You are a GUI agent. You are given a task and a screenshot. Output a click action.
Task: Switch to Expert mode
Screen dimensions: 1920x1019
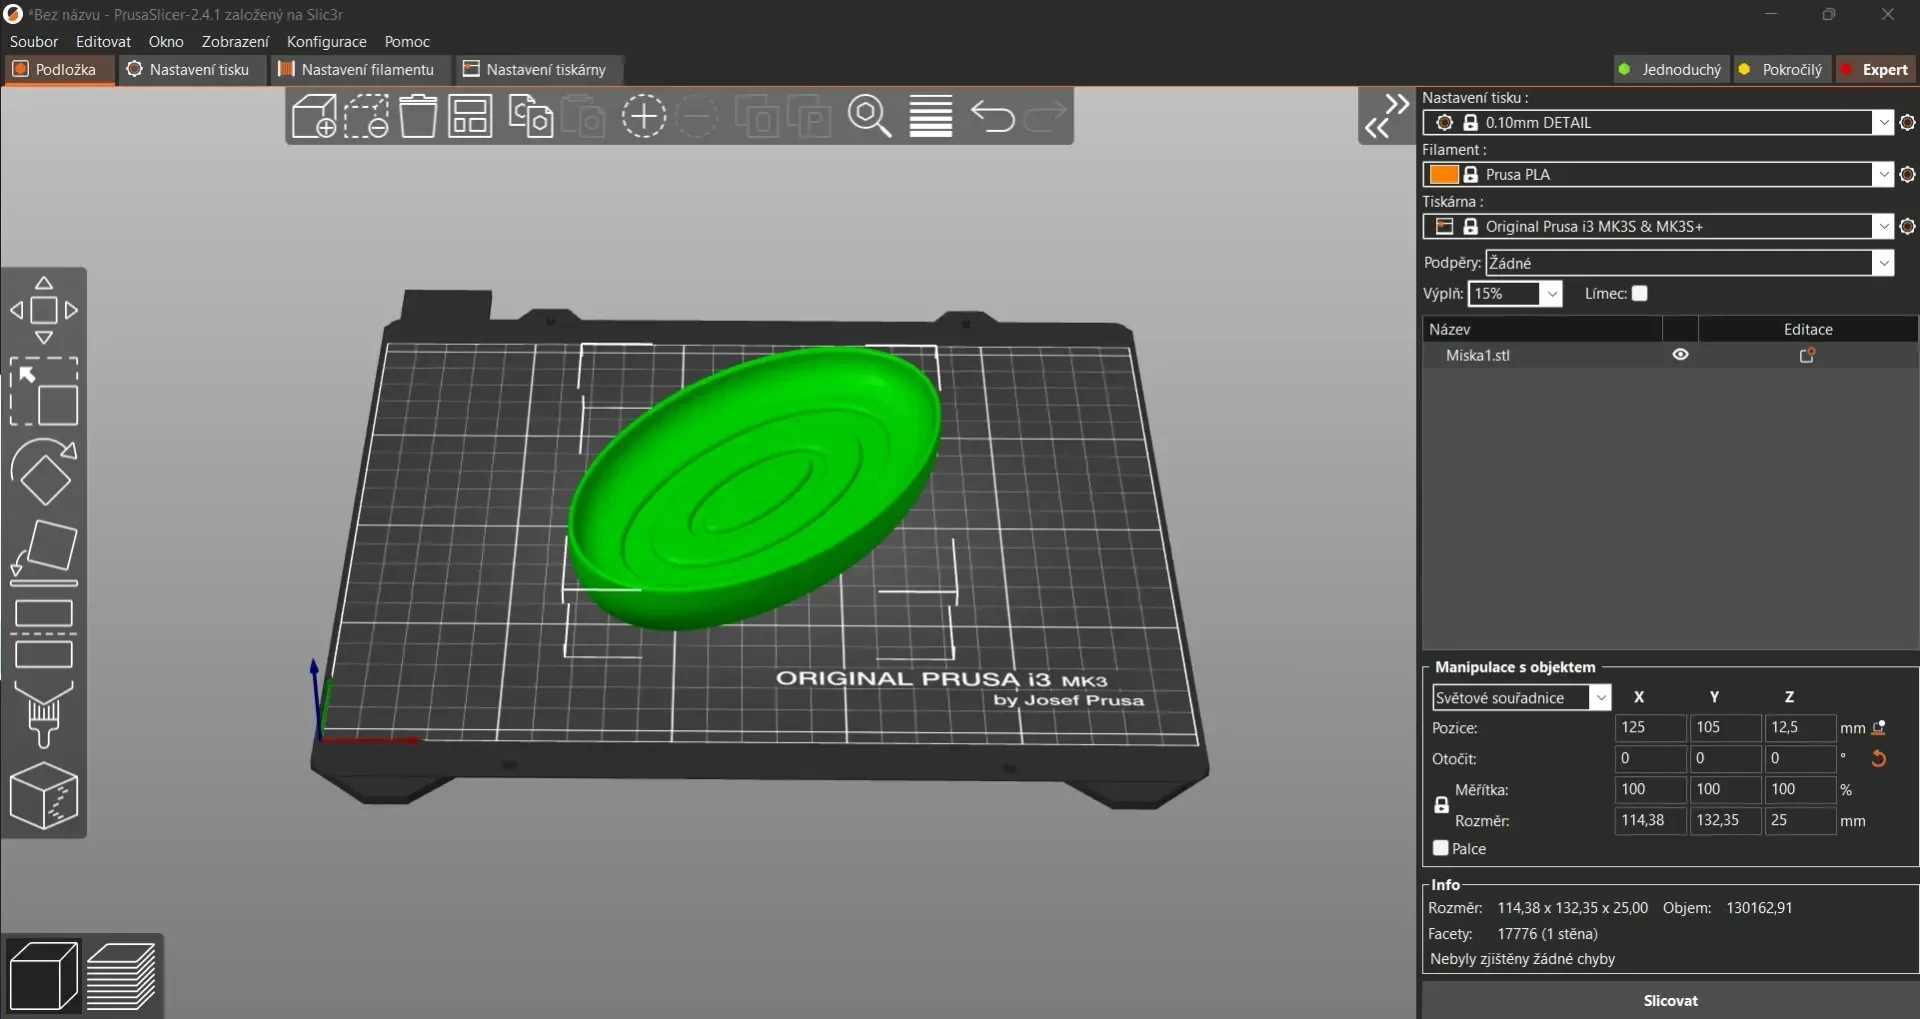click(1875, 69)
